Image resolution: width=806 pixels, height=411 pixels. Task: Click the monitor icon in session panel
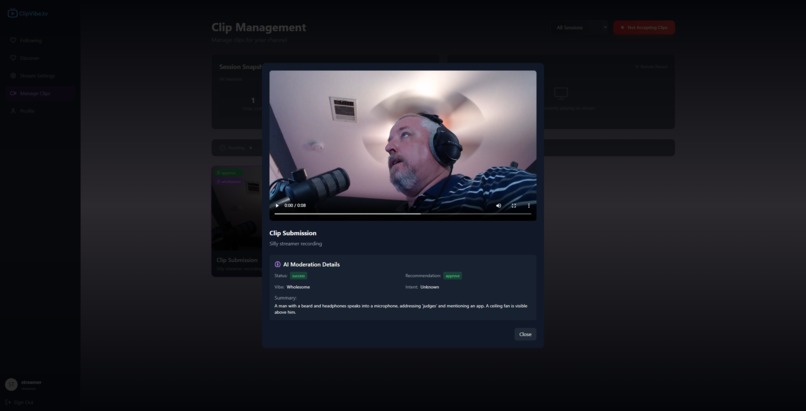tap(561, 93)
